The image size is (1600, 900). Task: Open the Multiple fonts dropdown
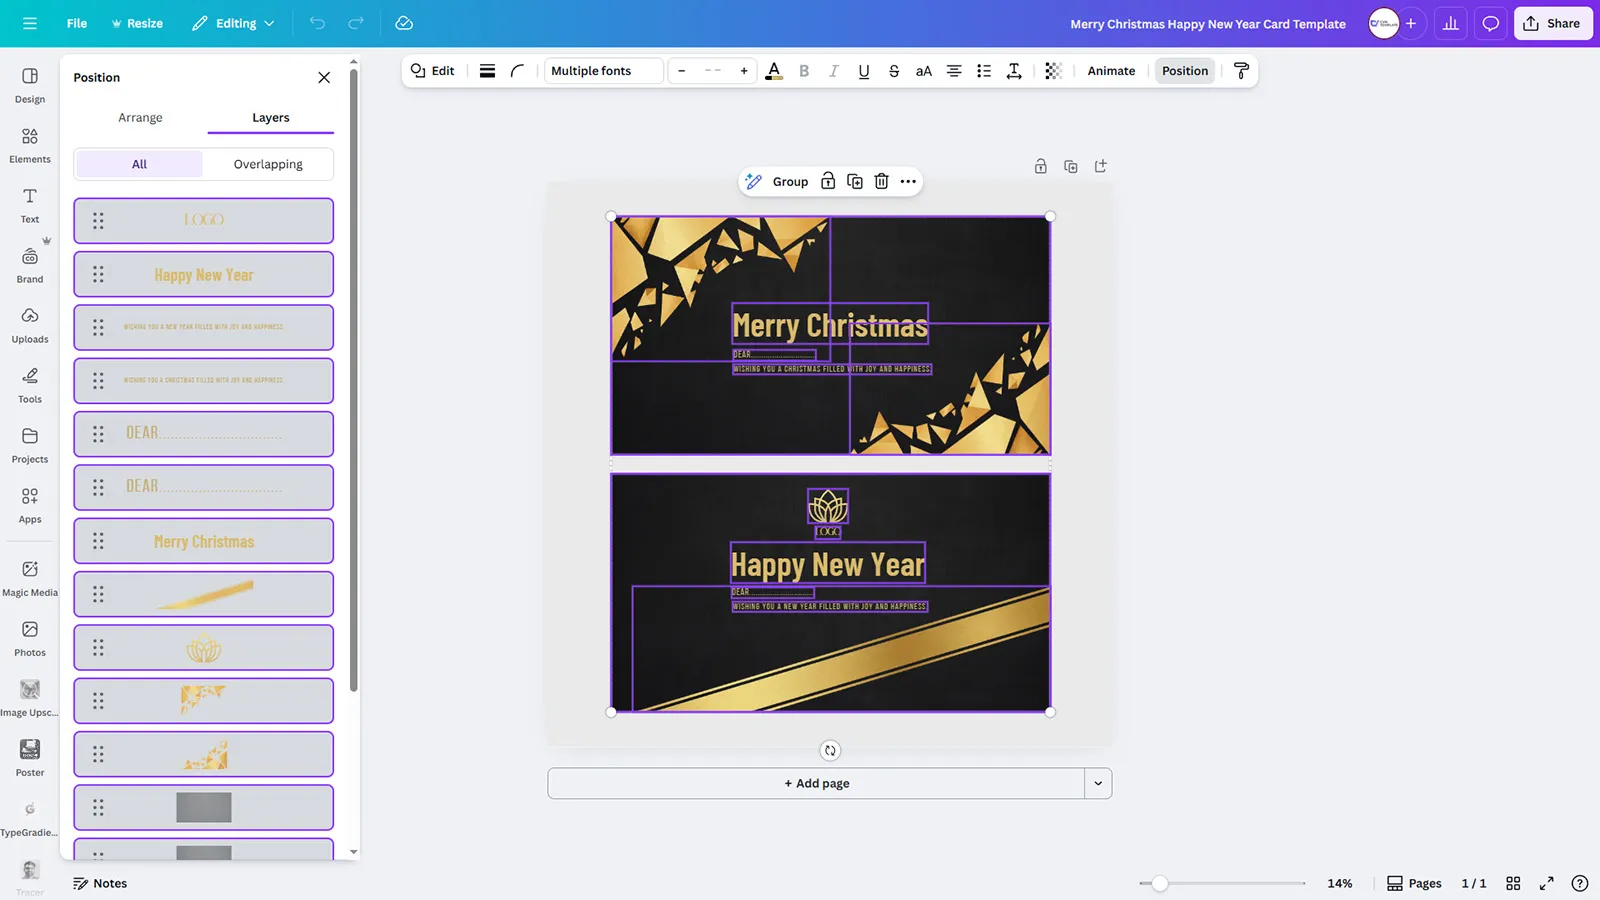click(x=603, y=70)
